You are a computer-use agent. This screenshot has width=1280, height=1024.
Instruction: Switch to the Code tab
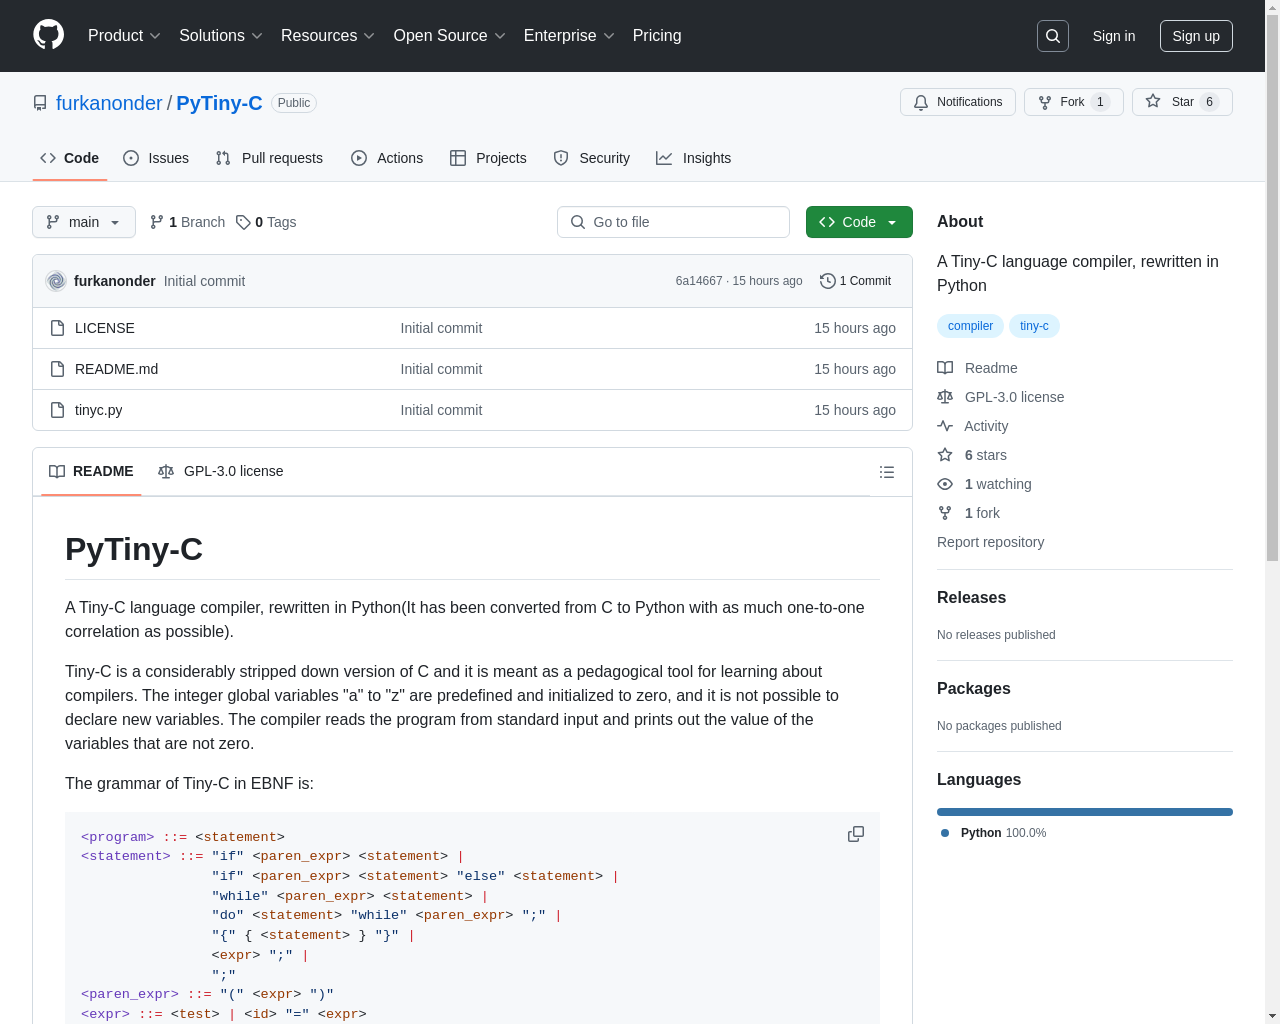coord(70,158)
